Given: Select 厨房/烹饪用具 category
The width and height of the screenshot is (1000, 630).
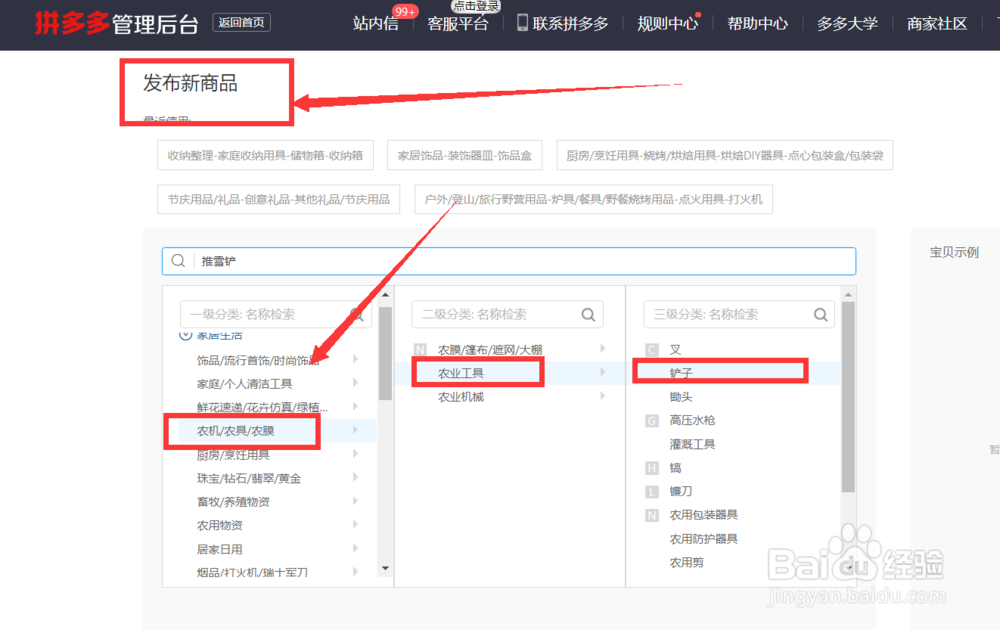Looking at the screenshot, I should 233,455.
